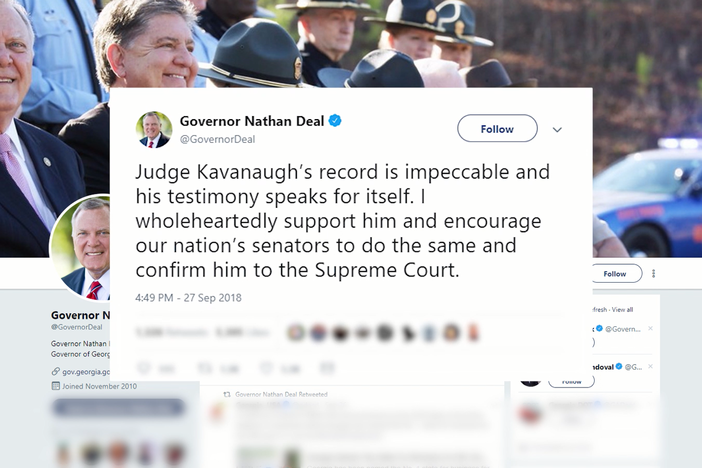Open the three-dot profile options menu
The height and width of the screenshot is (468, 702).
654,274
